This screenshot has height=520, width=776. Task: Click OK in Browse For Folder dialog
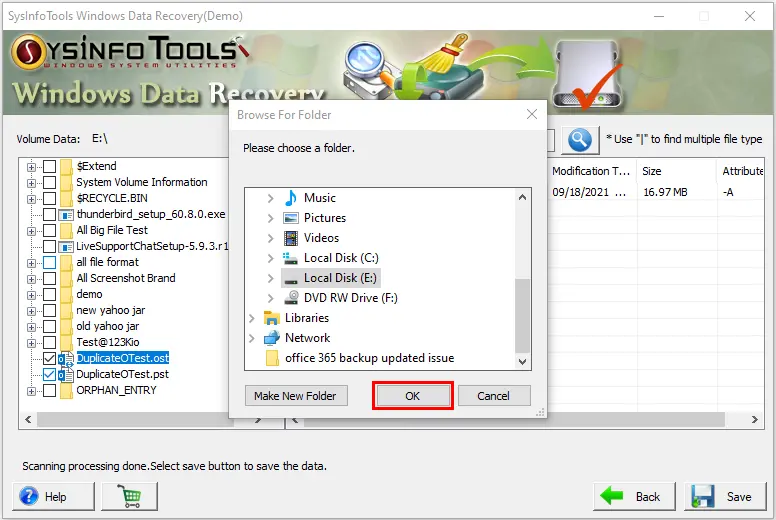click(x=412, y=396)
